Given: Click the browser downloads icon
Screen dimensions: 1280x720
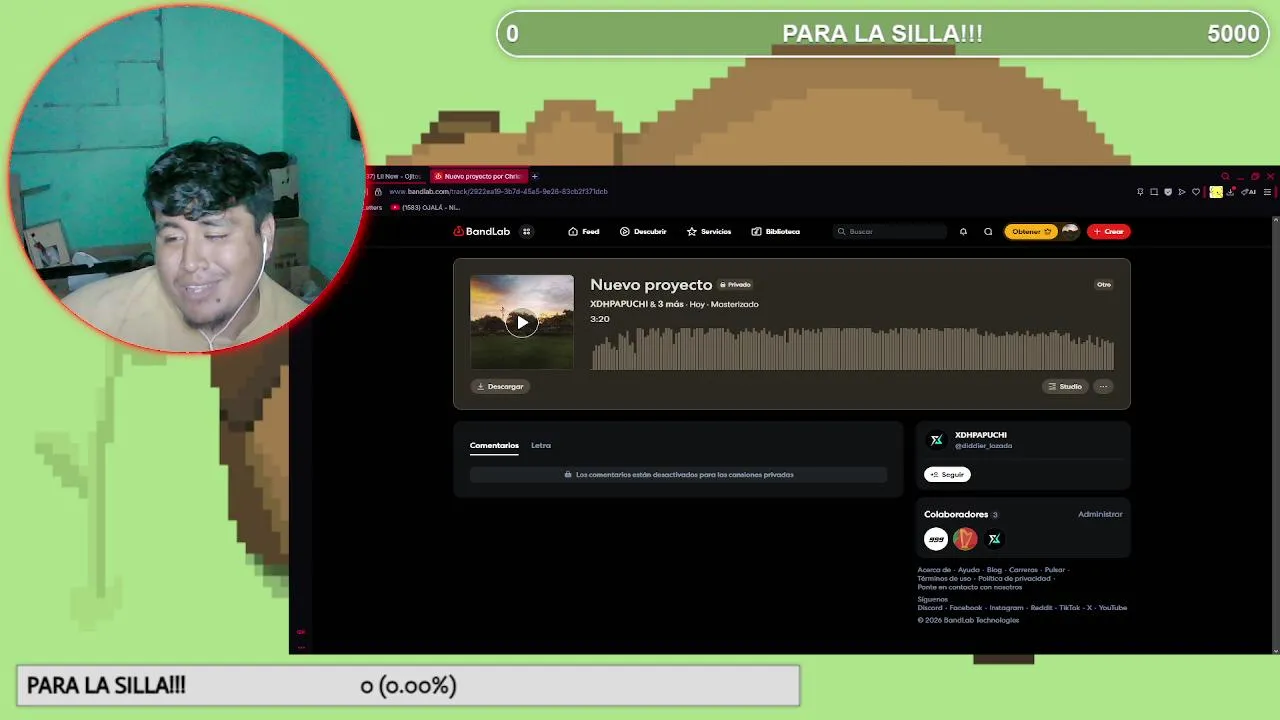Looking at the screenshot, I should tap(1230, 192).
